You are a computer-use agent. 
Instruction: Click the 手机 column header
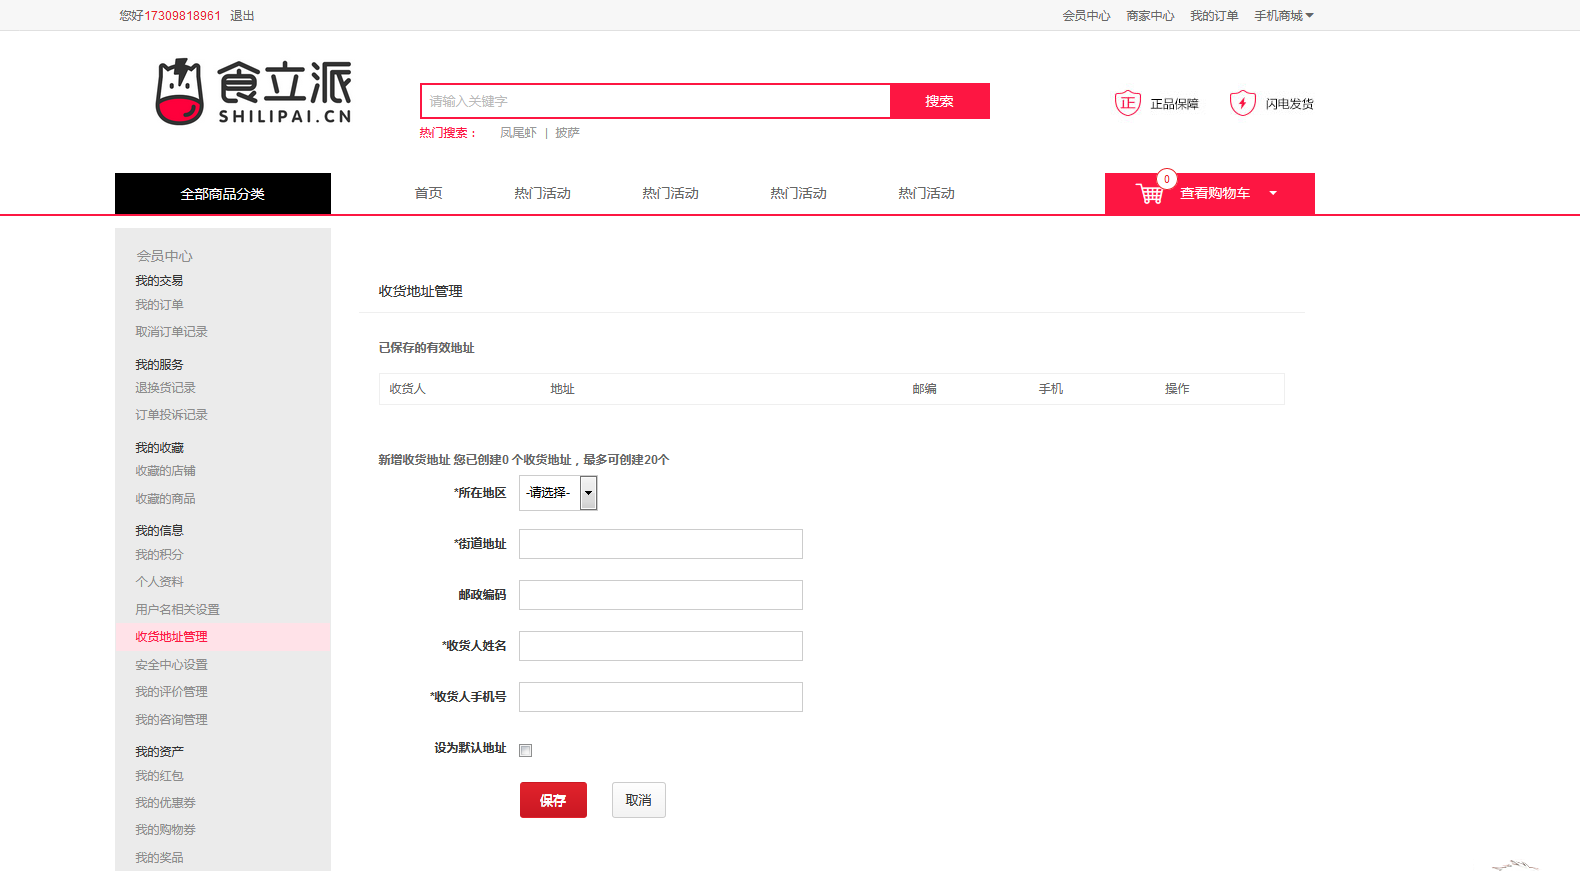coord(1050,389)
